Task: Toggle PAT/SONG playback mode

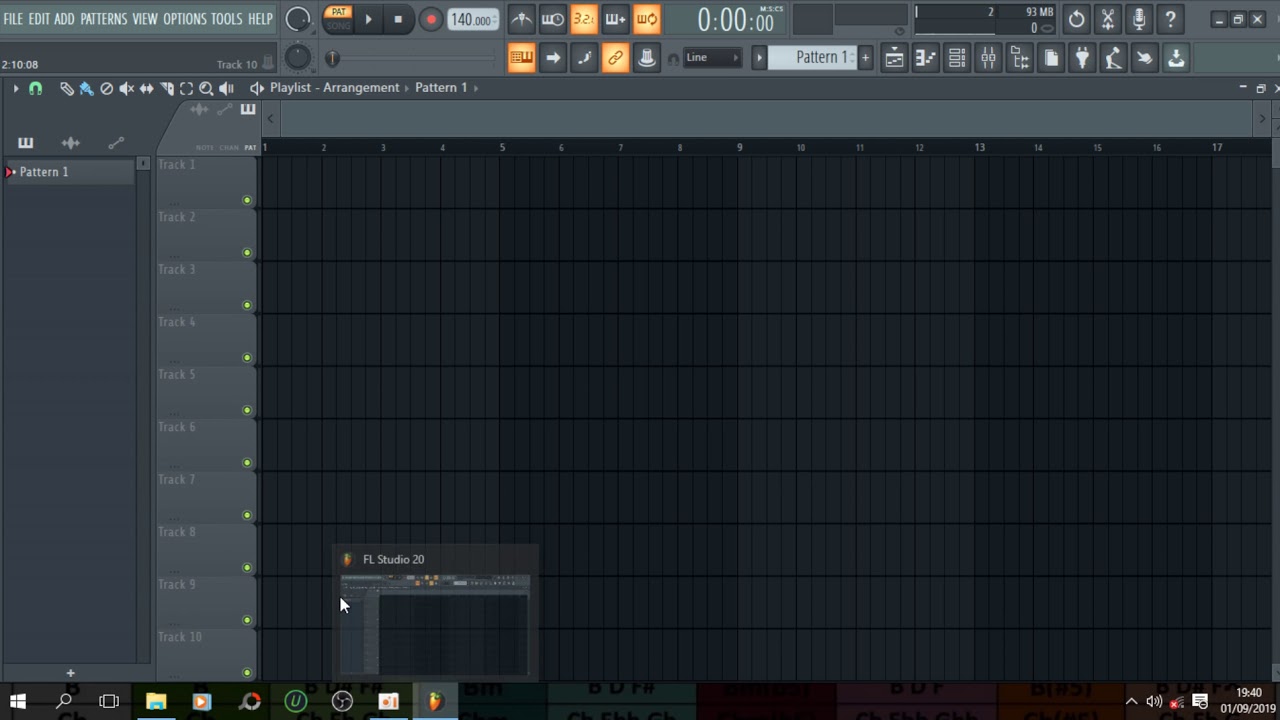Action: click(x=338, y=19)
